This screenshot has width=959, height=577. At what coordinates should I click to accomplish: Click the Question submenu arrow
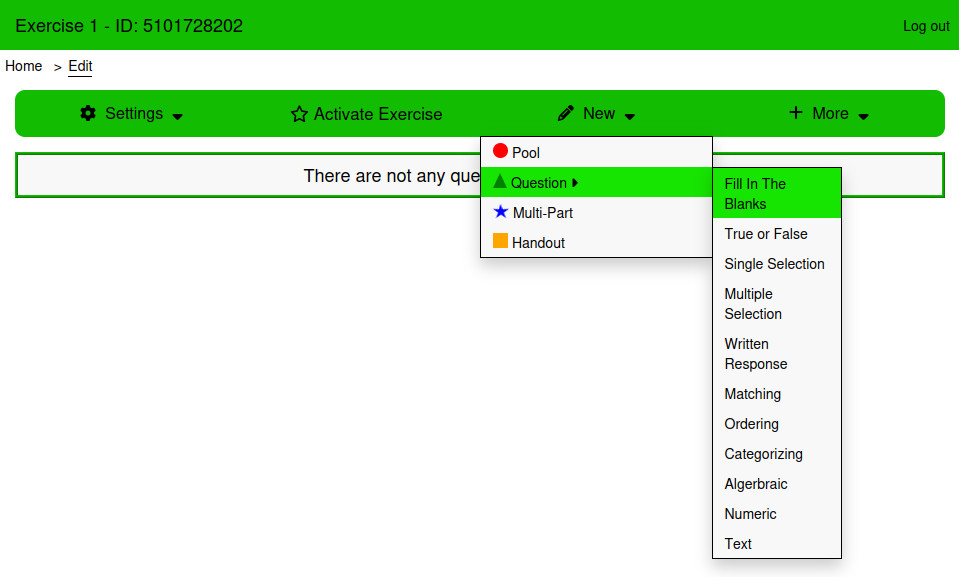pos(575,183)
